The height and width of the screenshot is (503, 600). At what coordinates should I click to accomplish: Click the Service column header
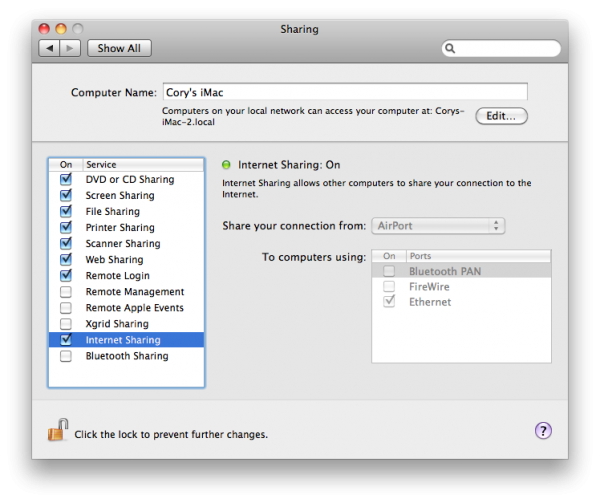click(x=140, y=164)
